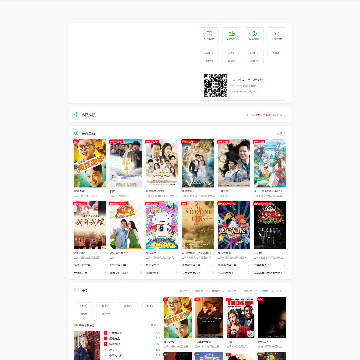This screenshot has height=360, width=360.
Task: Open the red poster with woman in red dress
Action: tap(240, 318)
